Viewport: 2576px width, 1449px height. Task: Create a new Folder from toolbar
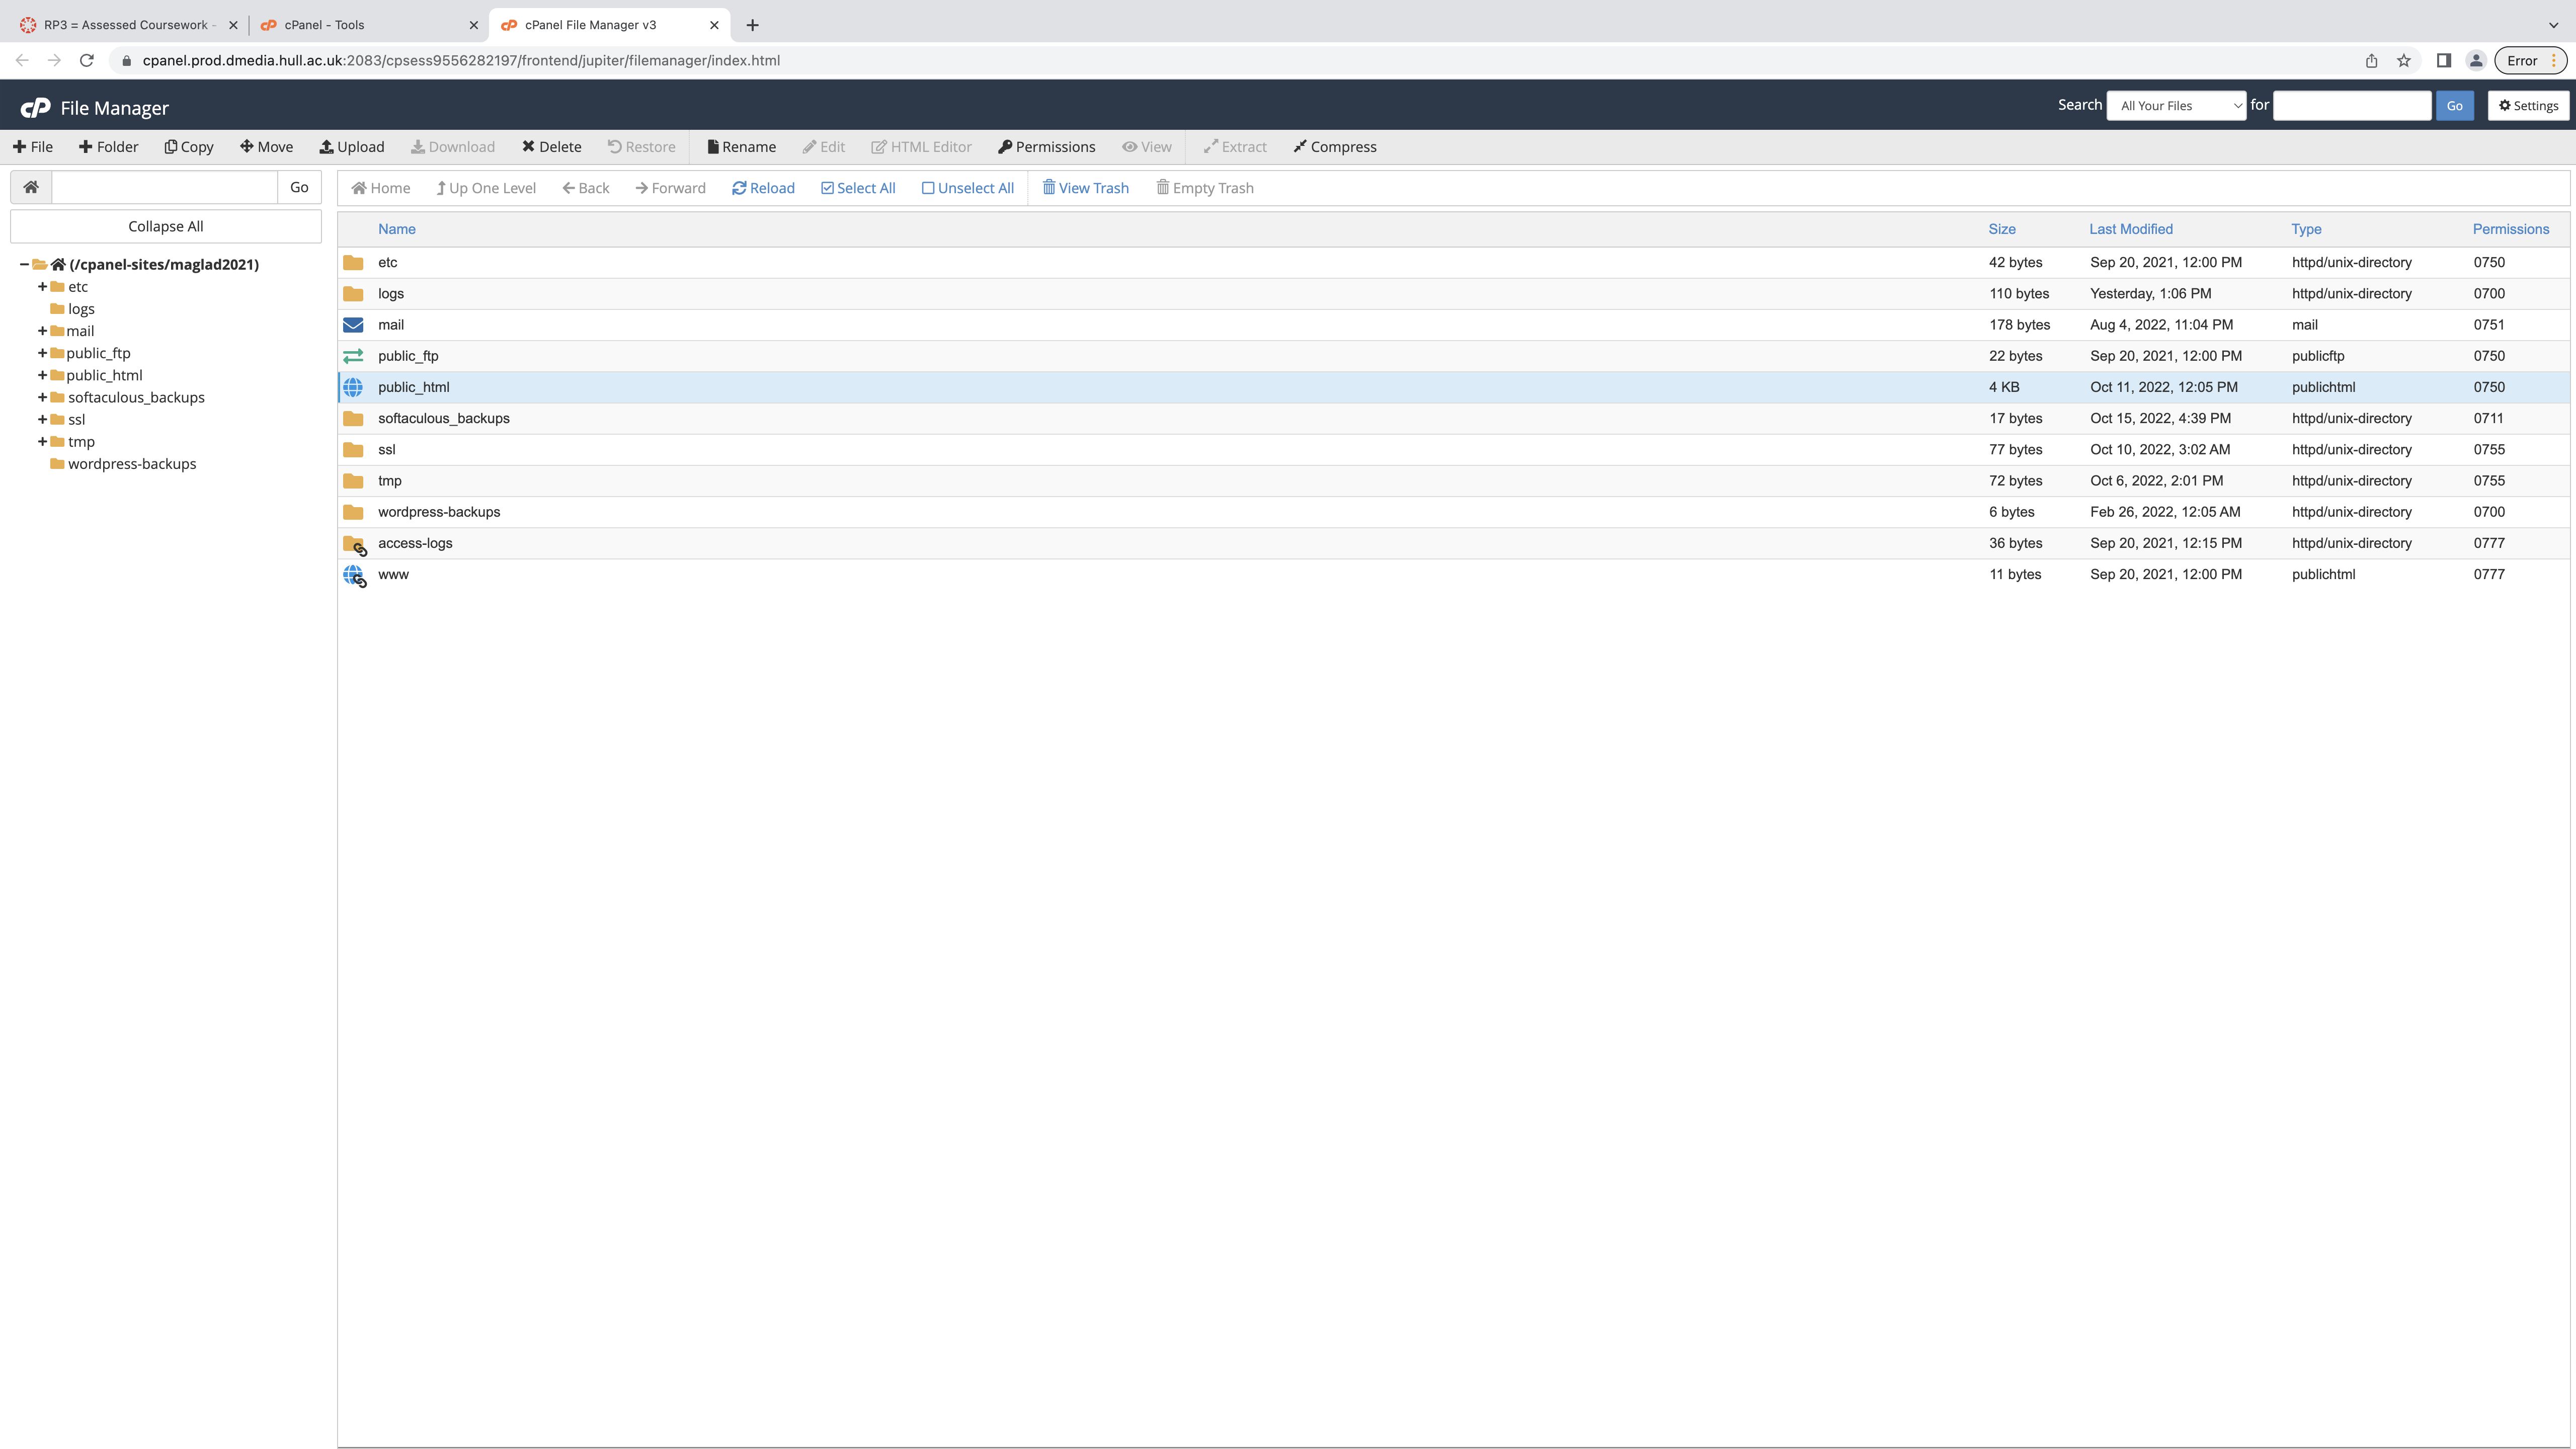click(x=108, y=147)
